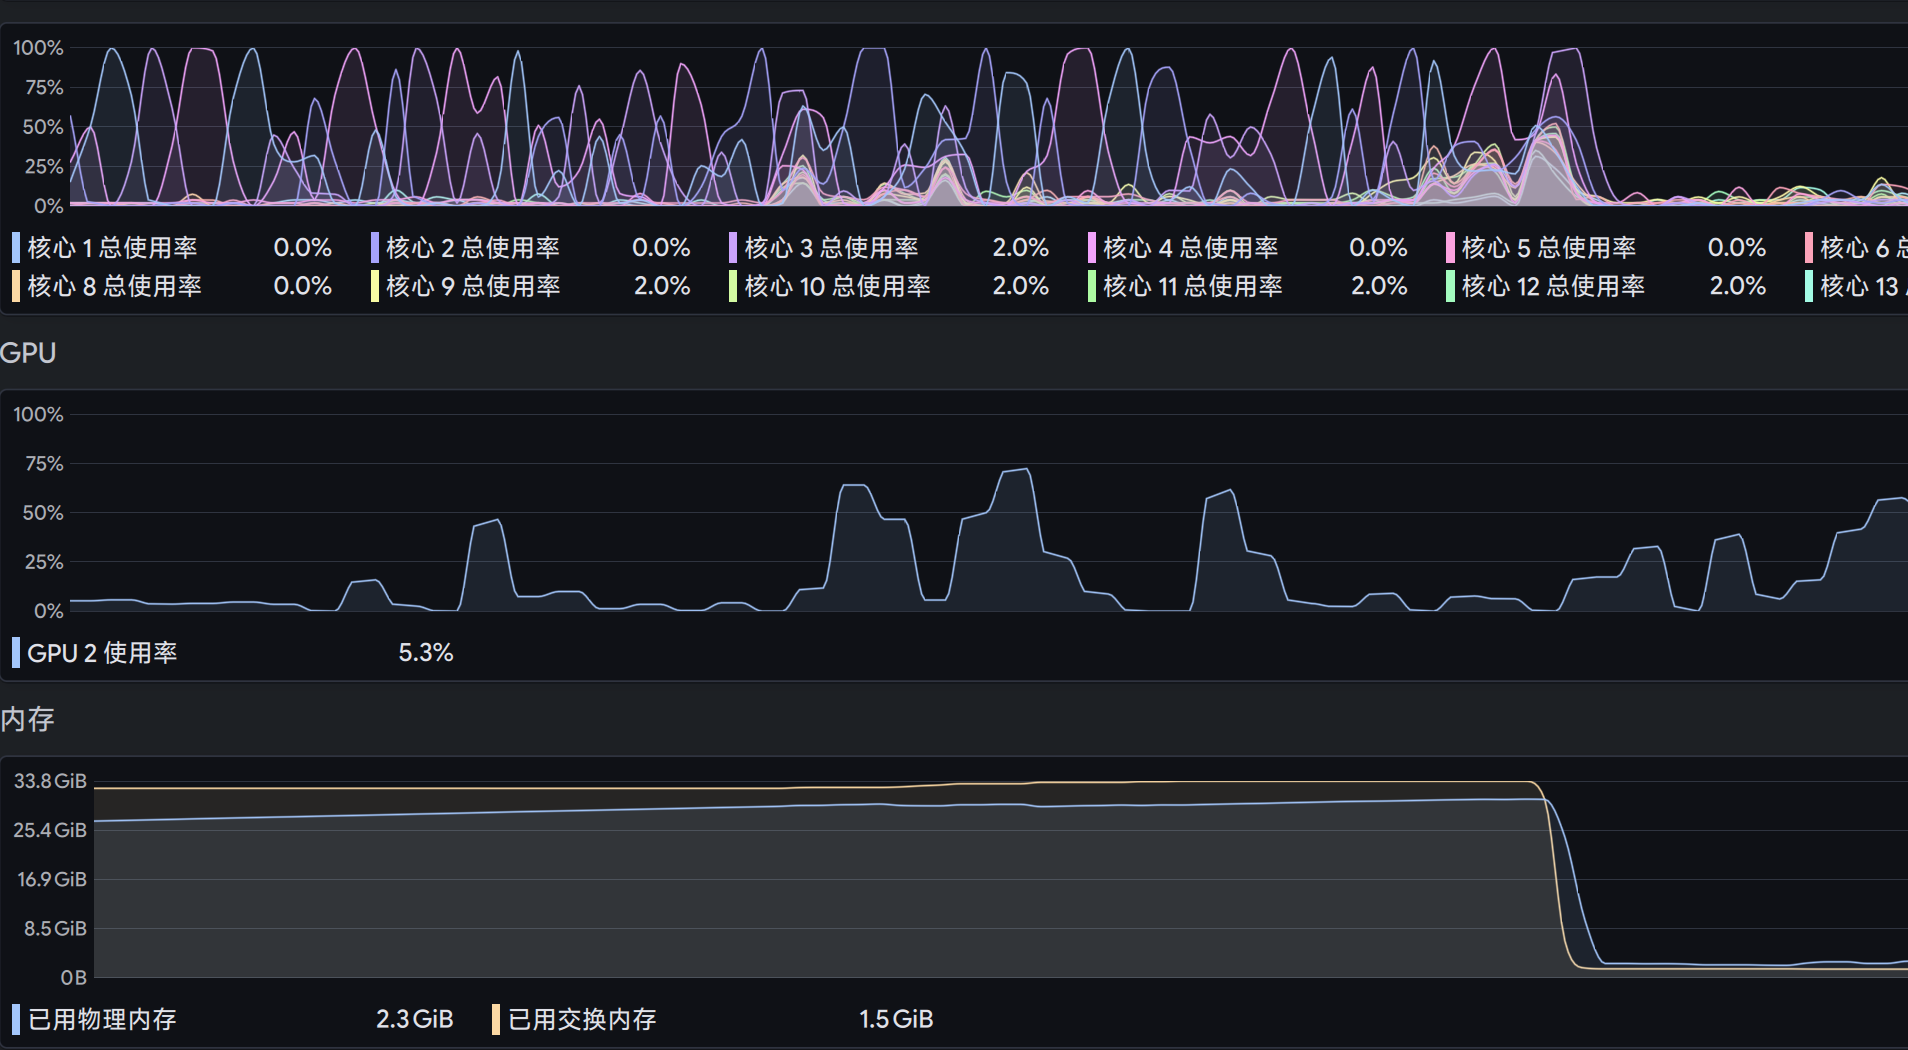
Task: Click the GPU section heading
Action: coord(28,353)
